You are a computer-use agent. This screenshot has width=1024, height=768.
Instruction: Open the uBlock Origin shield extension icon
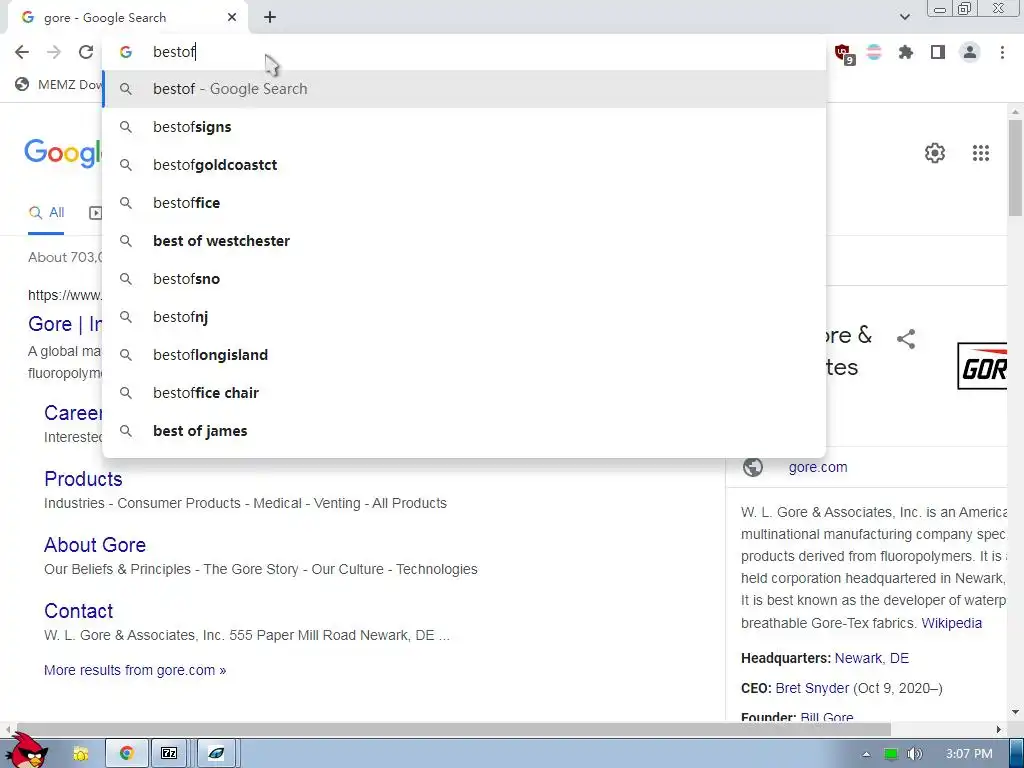[x=843, y=52]
